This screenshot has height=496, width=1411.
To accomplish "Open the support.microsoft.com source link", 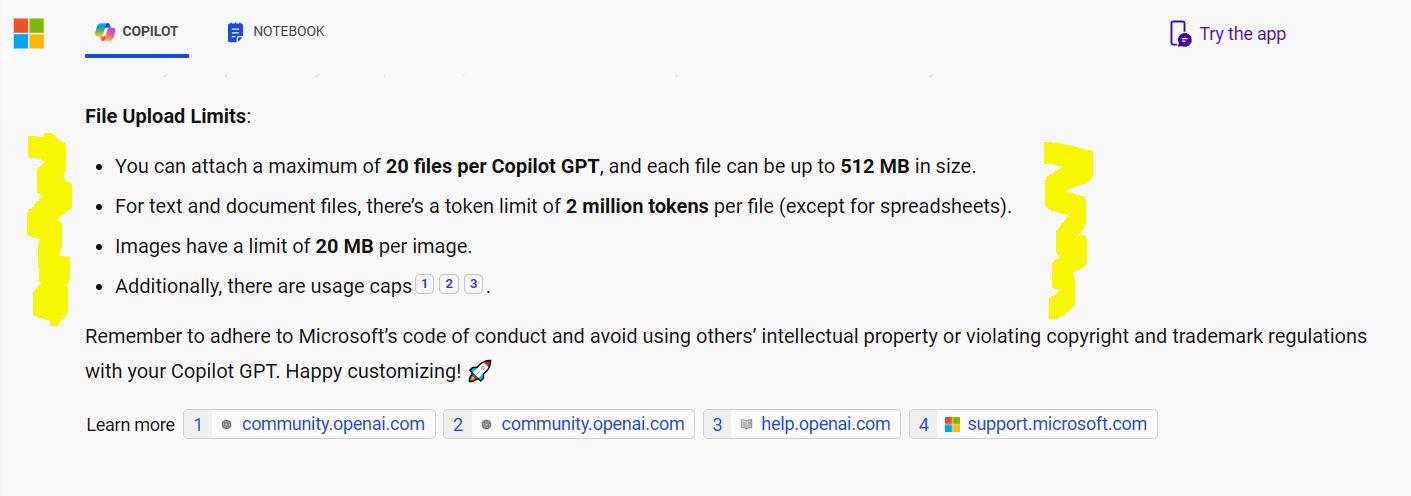I will [1056, 424].
